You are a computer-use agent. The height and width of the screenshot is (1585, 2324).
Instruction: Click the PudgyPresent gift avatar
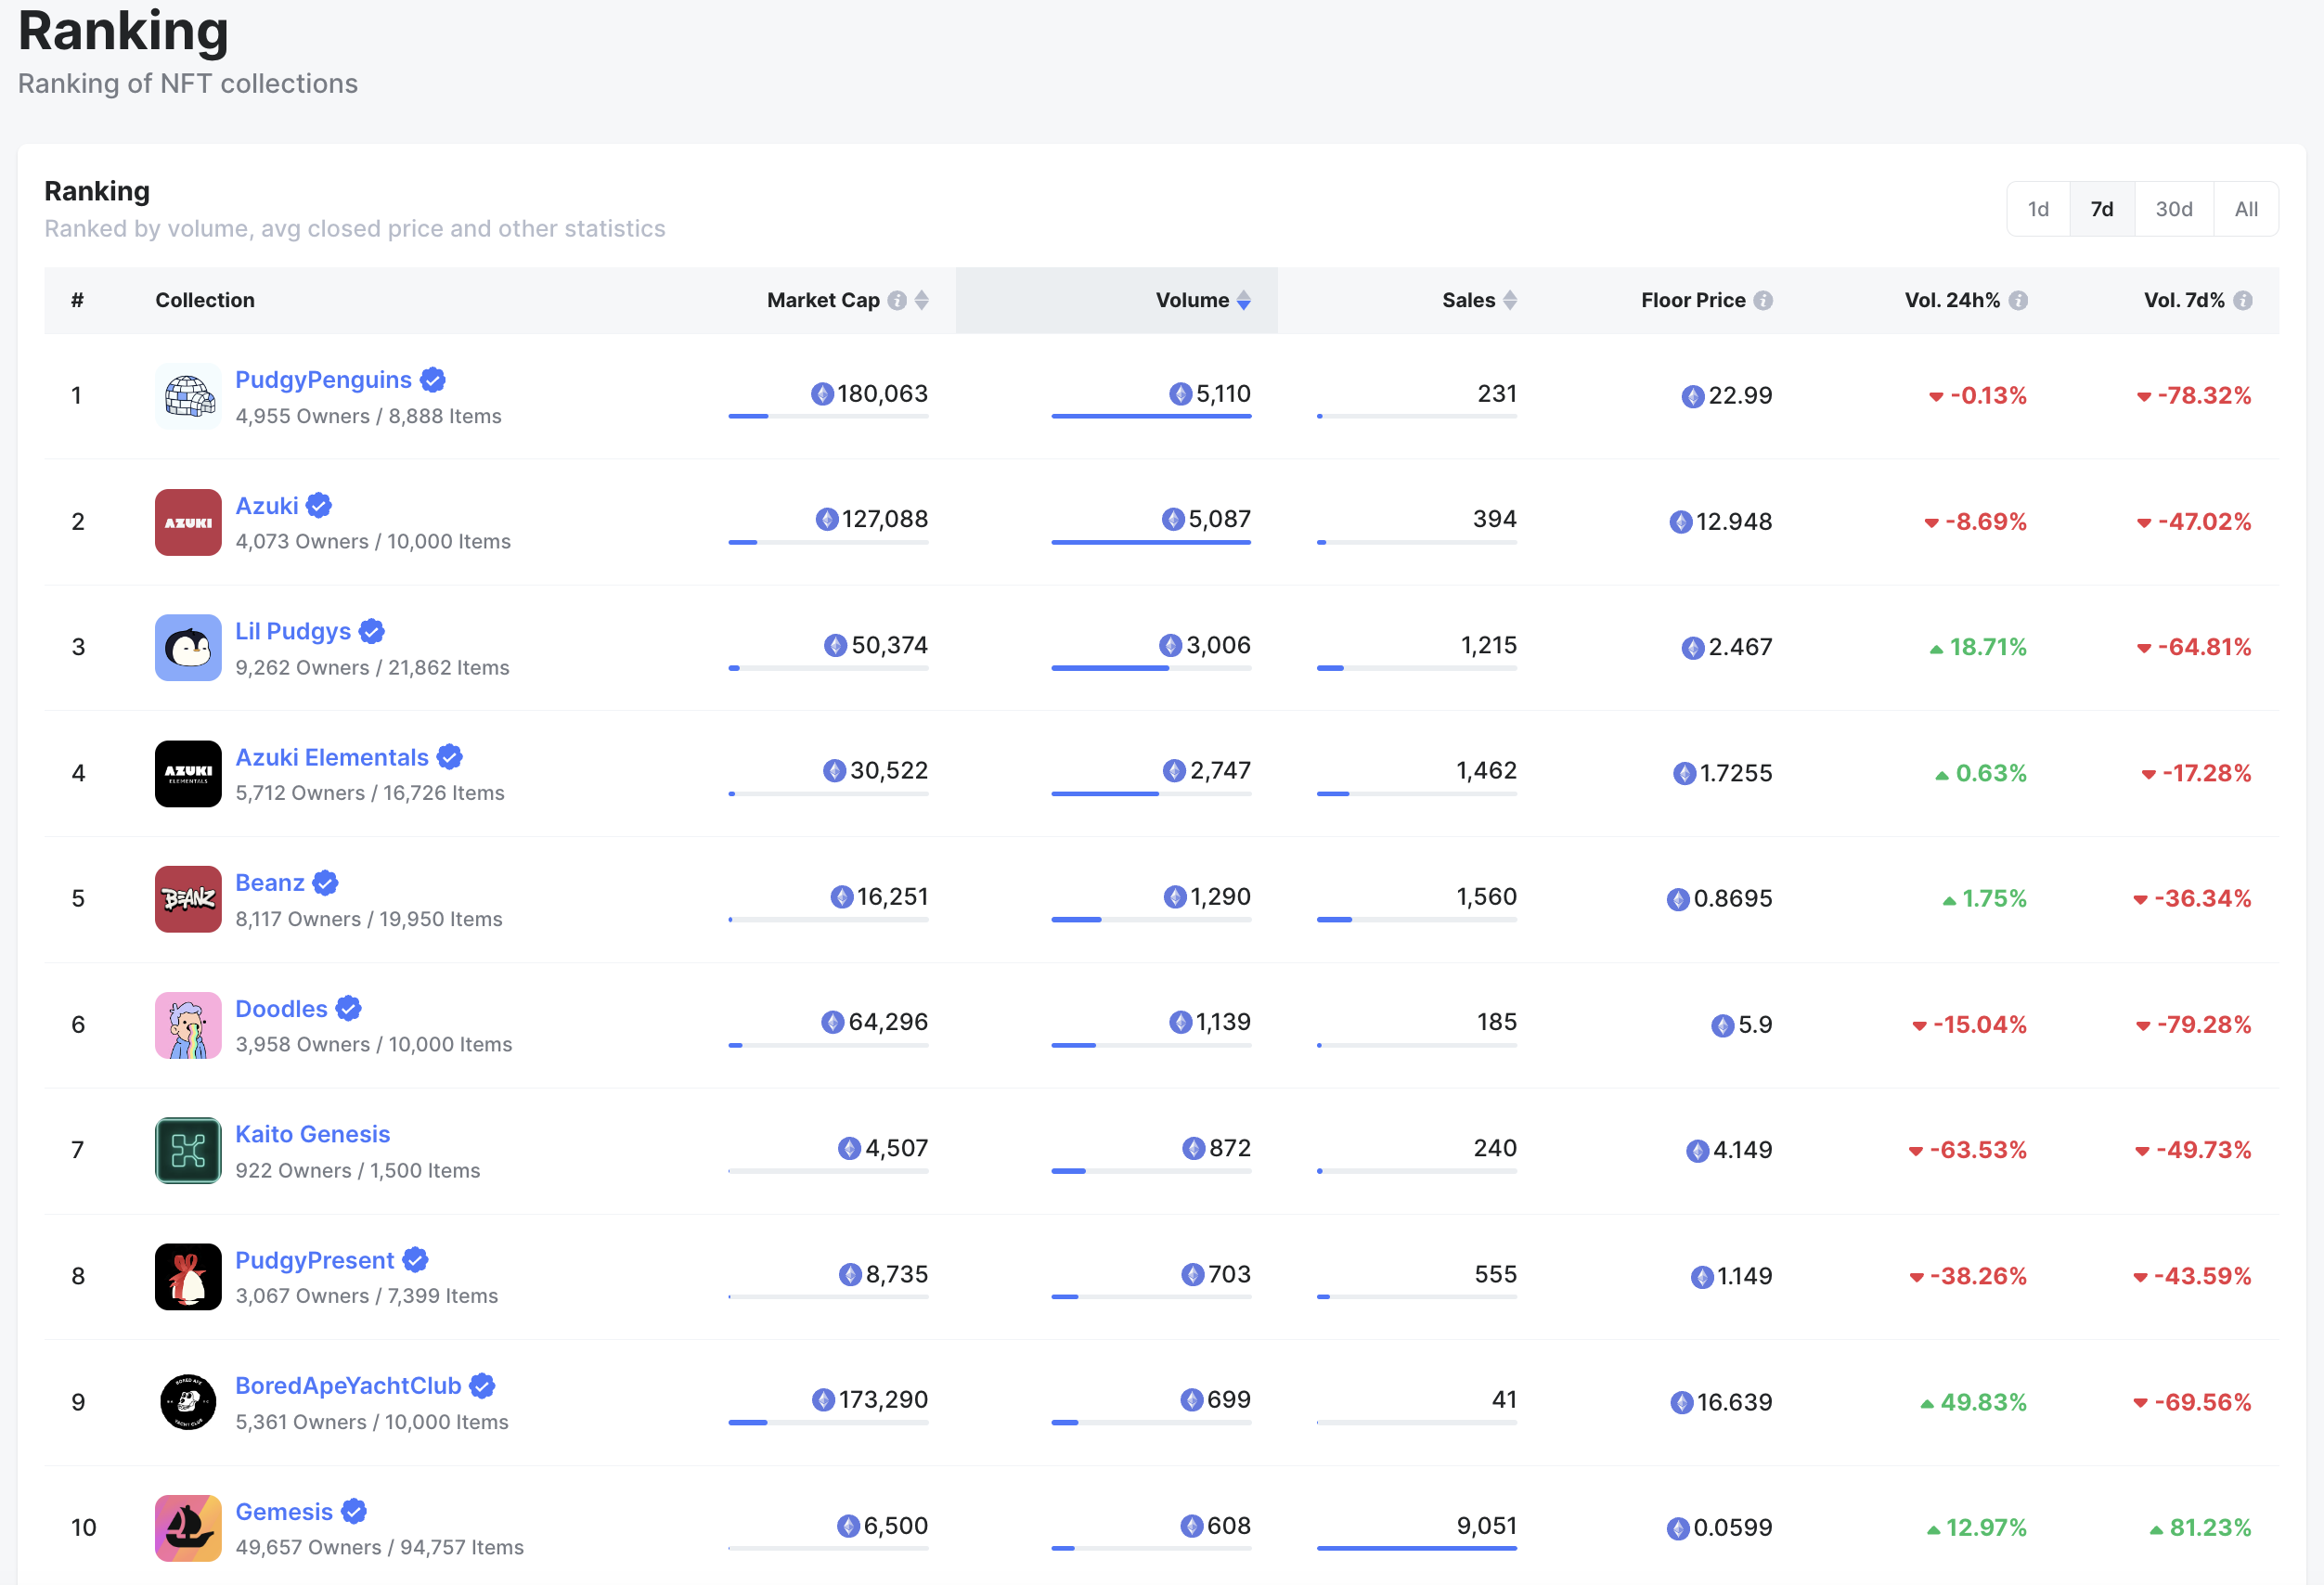pyautogui.click(x=188, y=1277)
